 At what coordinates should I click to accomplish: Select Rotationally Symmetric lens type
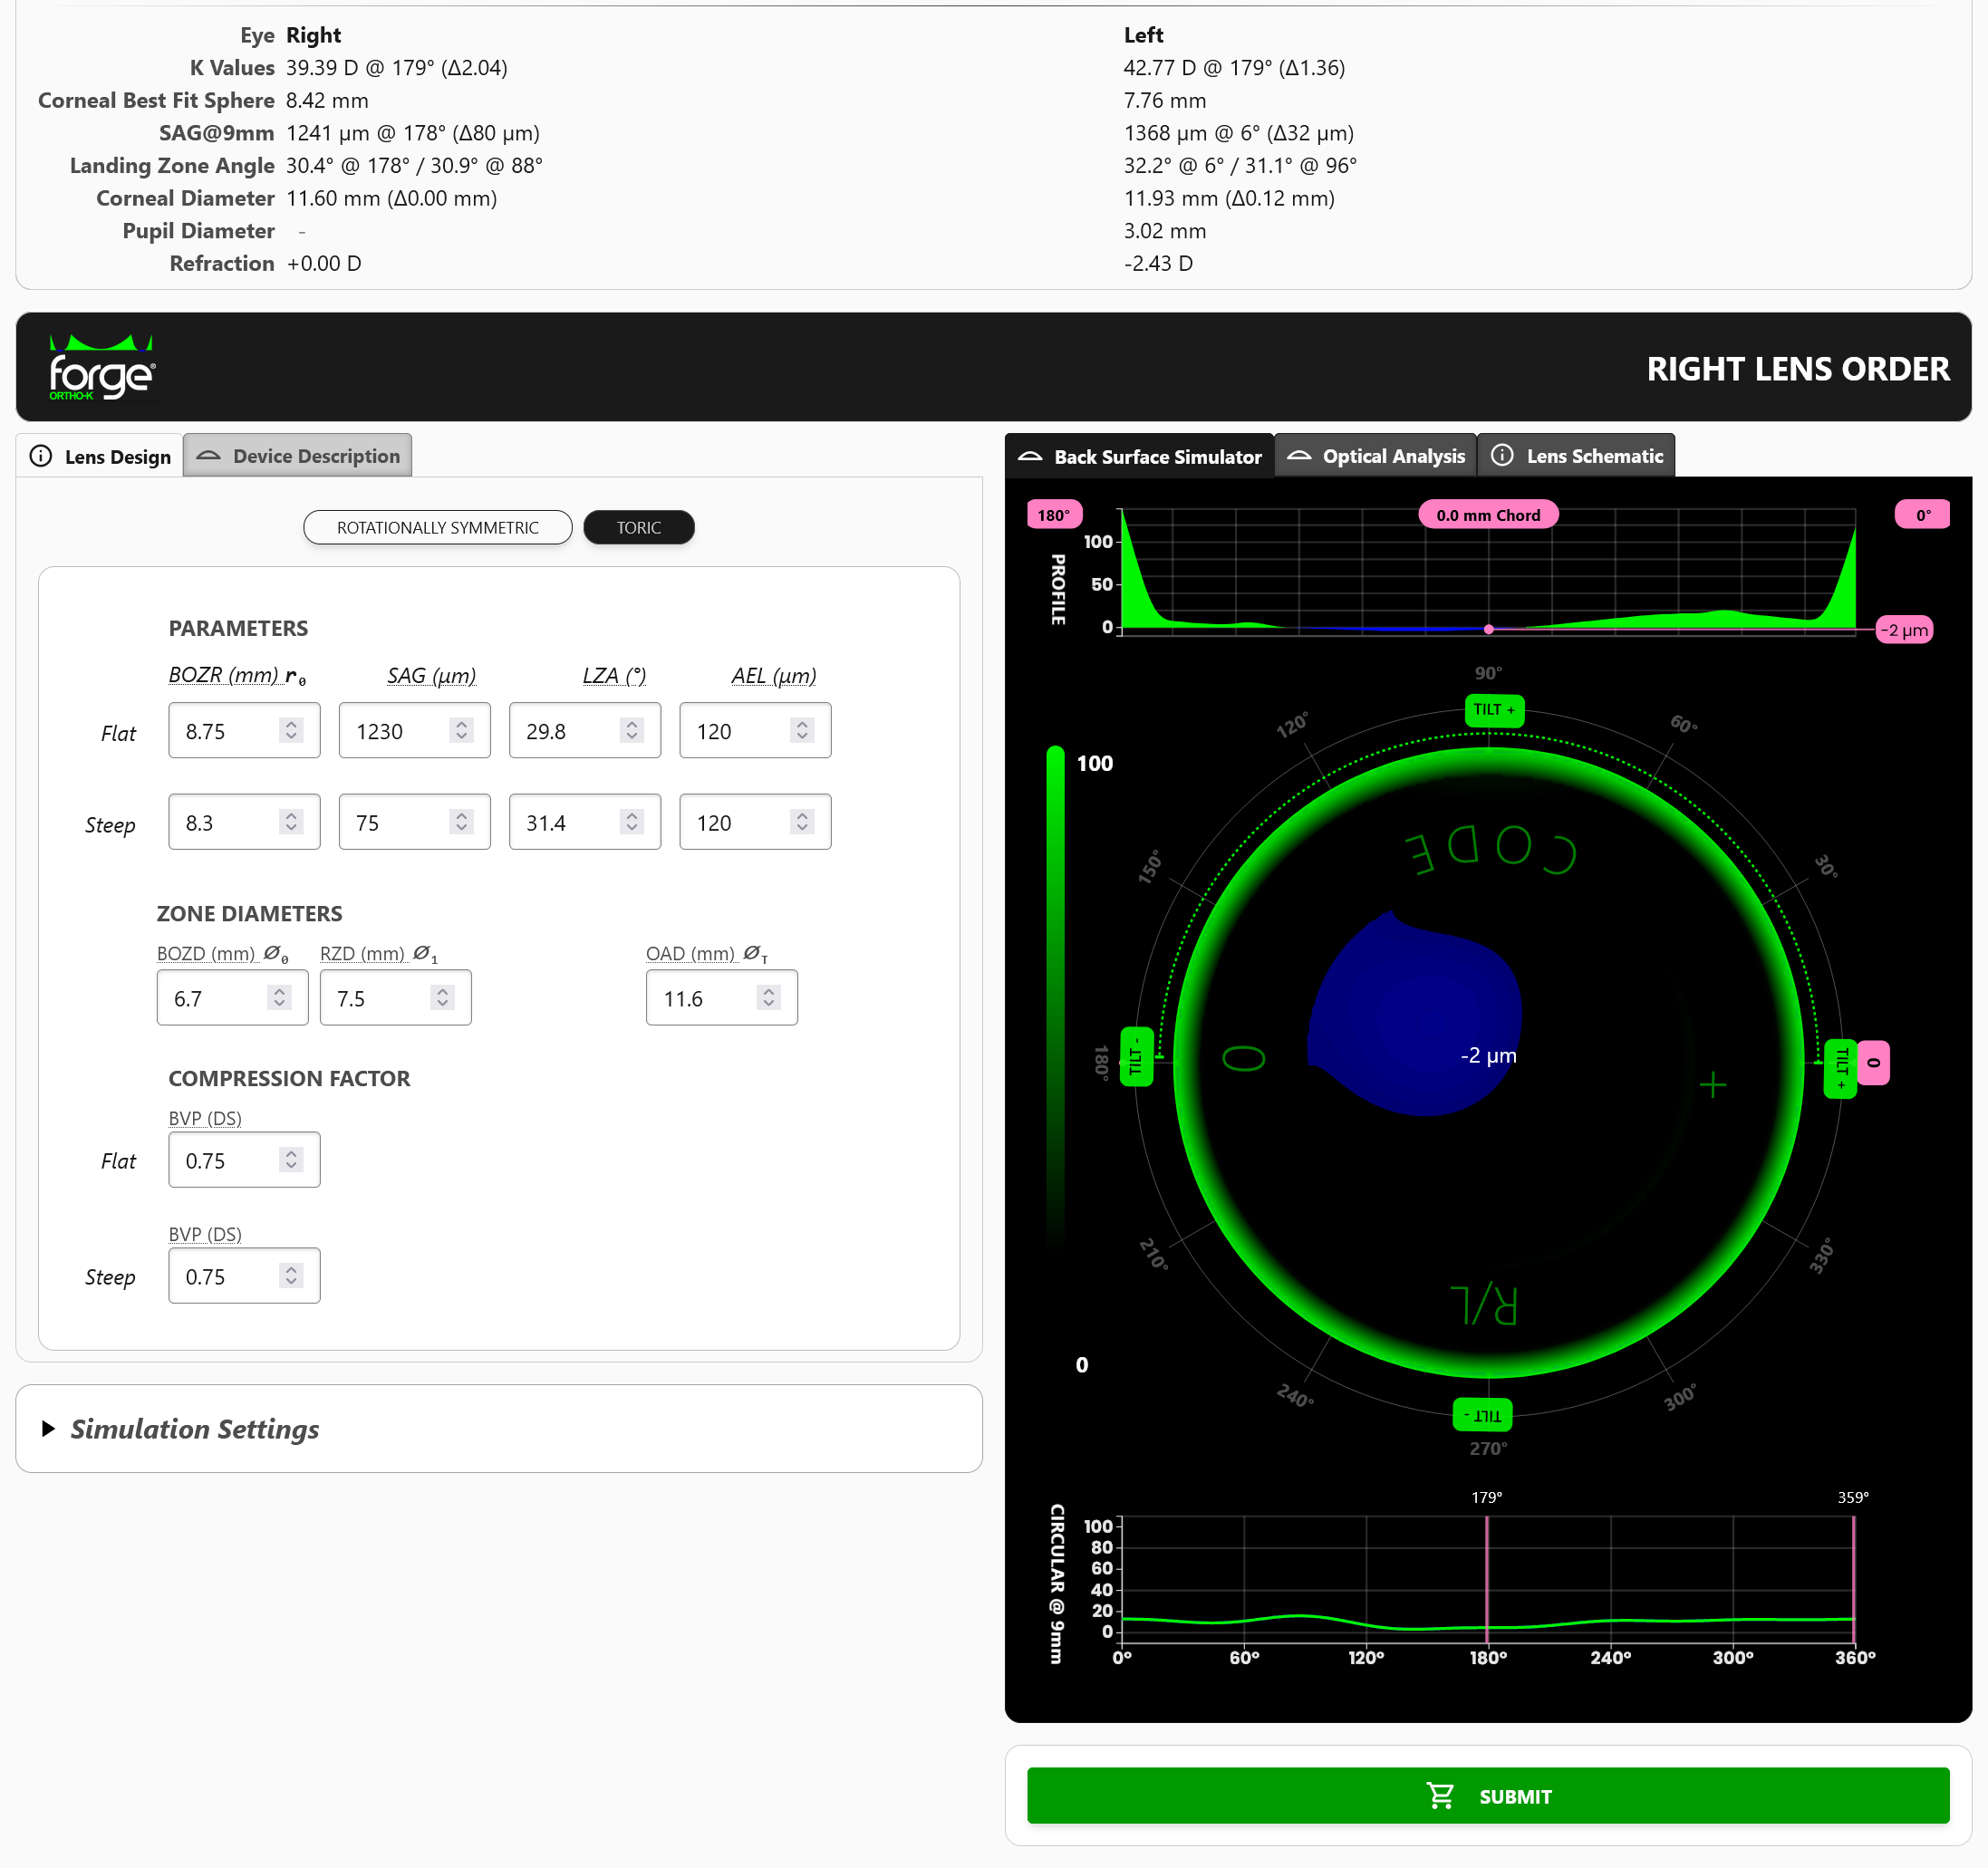click(x=438, y=527)
